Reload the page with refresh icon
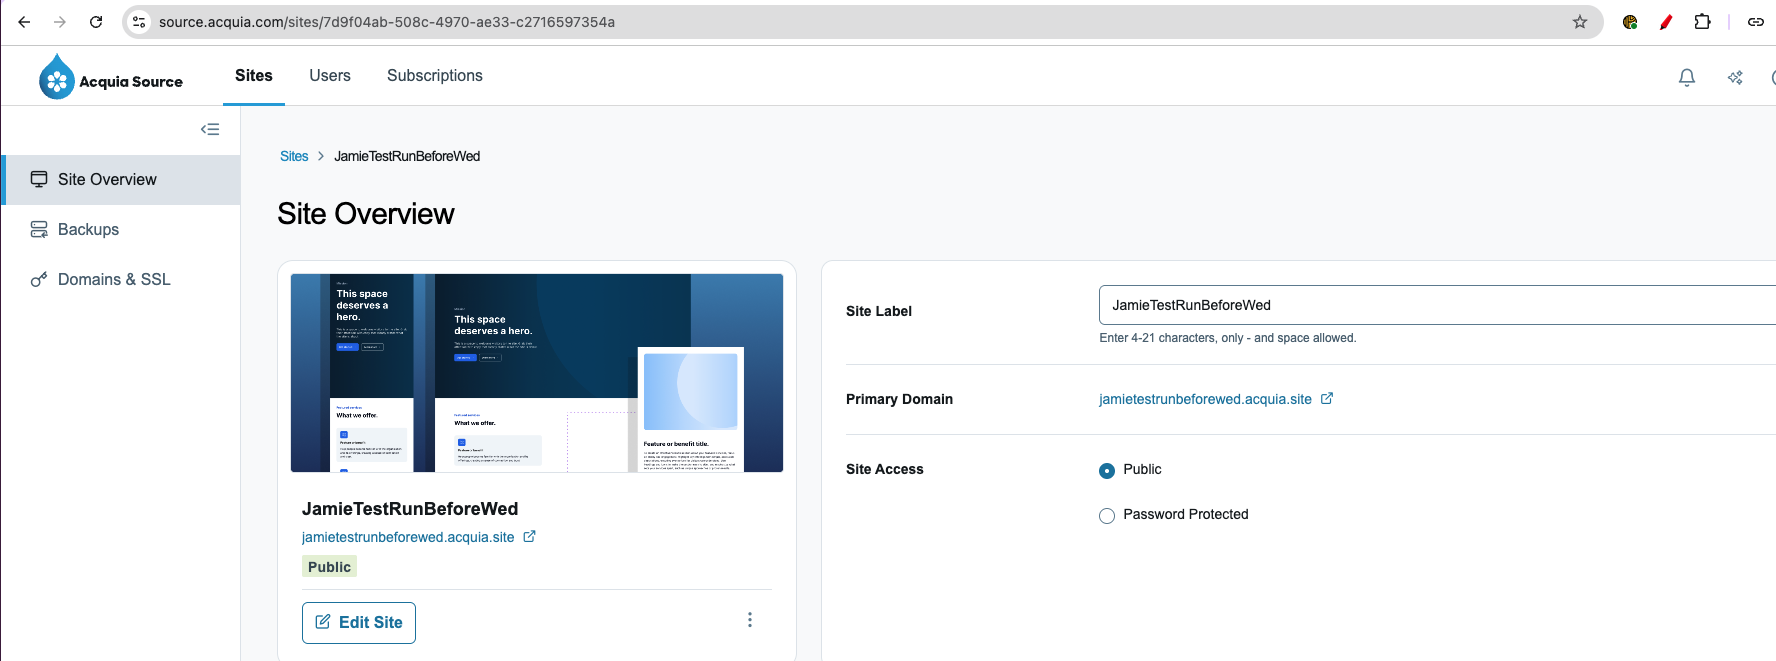The width and height of the screenshot is (1776, 661). pyautogui.click(x=96, y=22)
